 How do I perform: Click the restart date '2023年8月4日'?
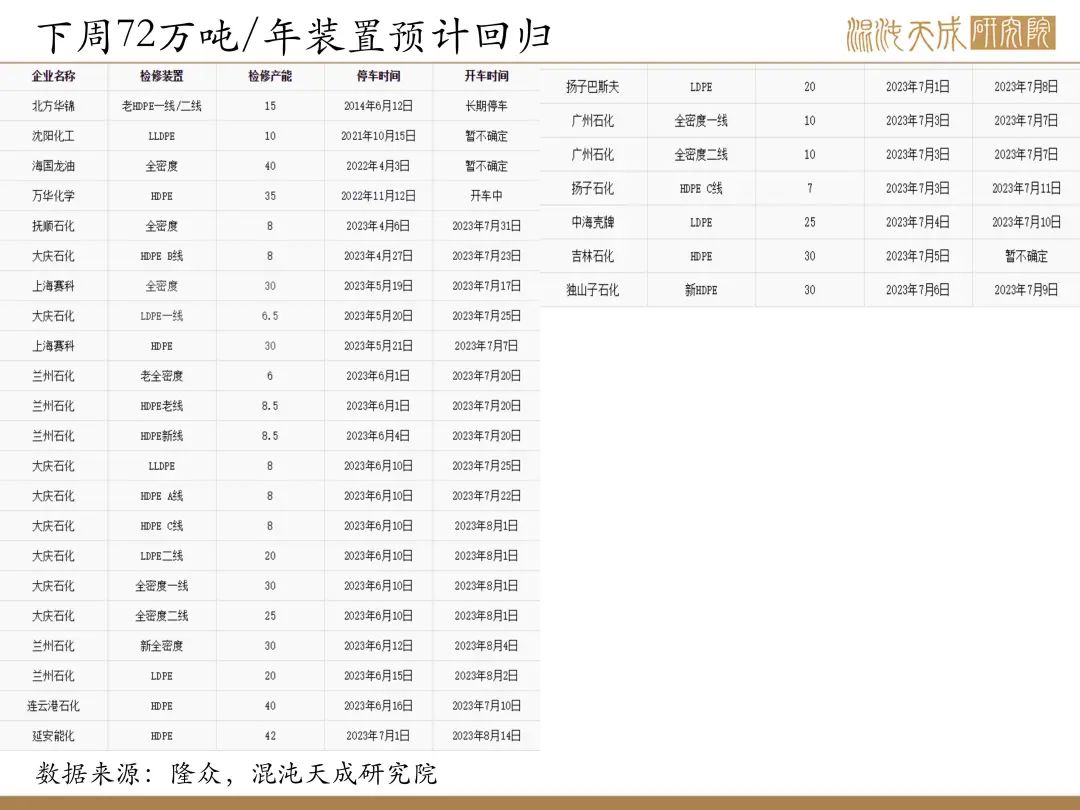486,646
